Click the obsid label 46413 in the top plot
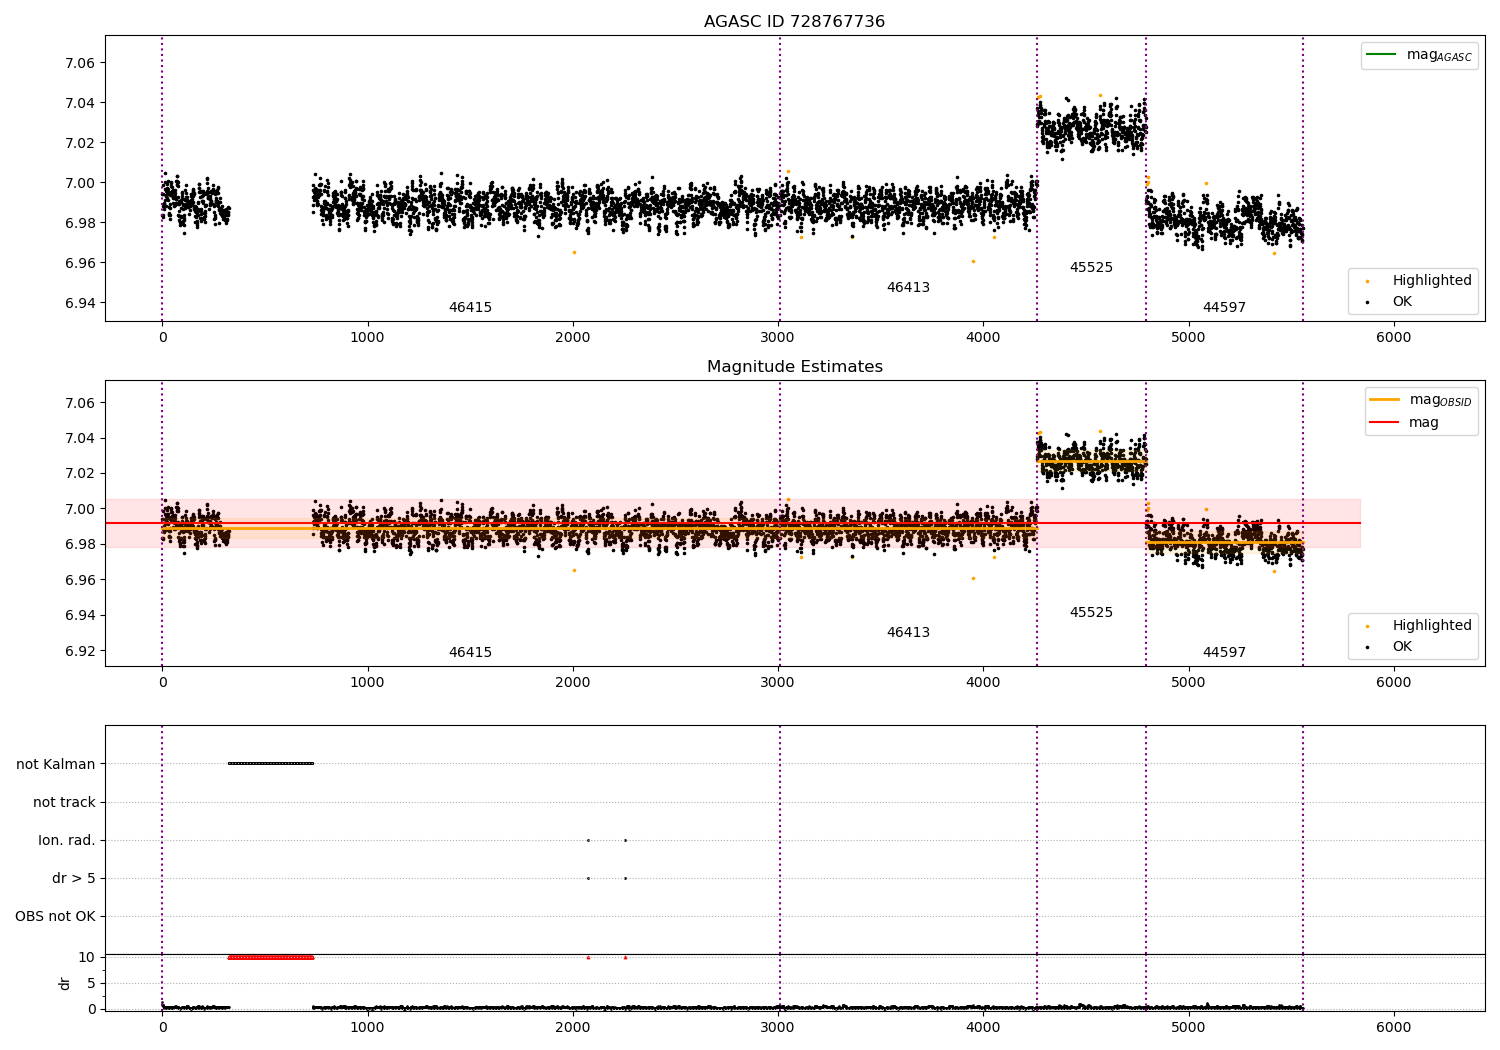 908,288
